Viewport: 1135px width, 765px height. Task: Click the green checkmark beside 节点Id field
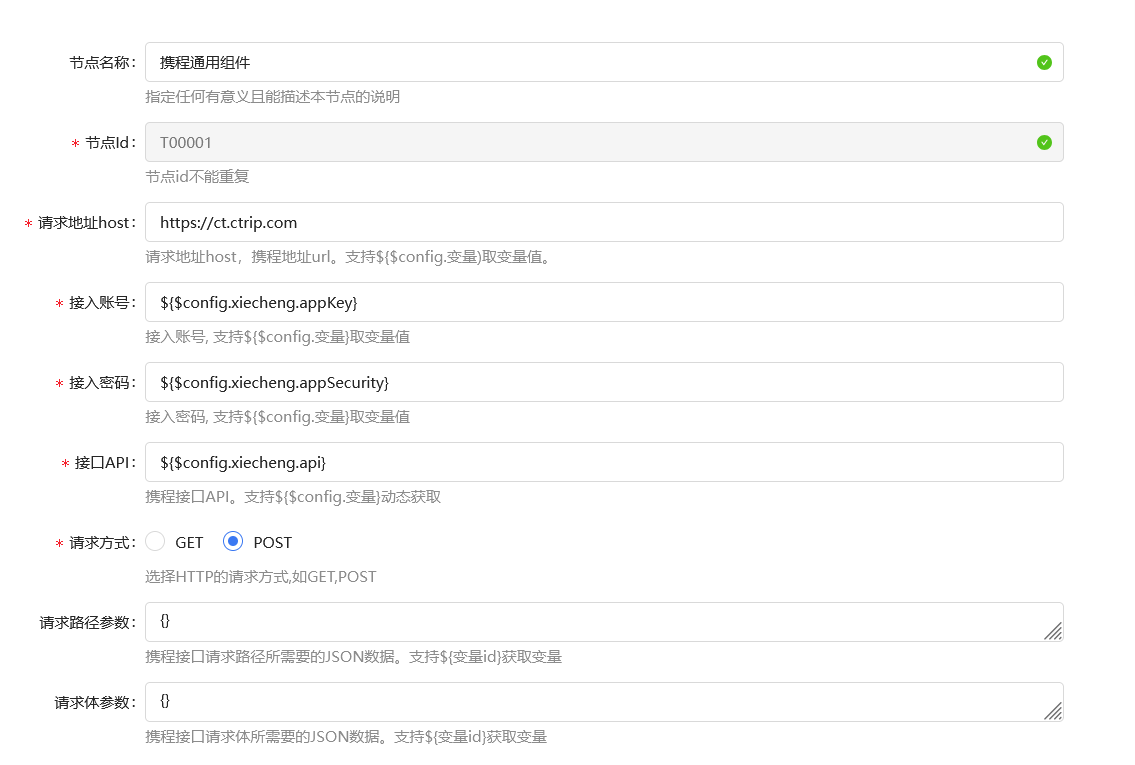1044,142
